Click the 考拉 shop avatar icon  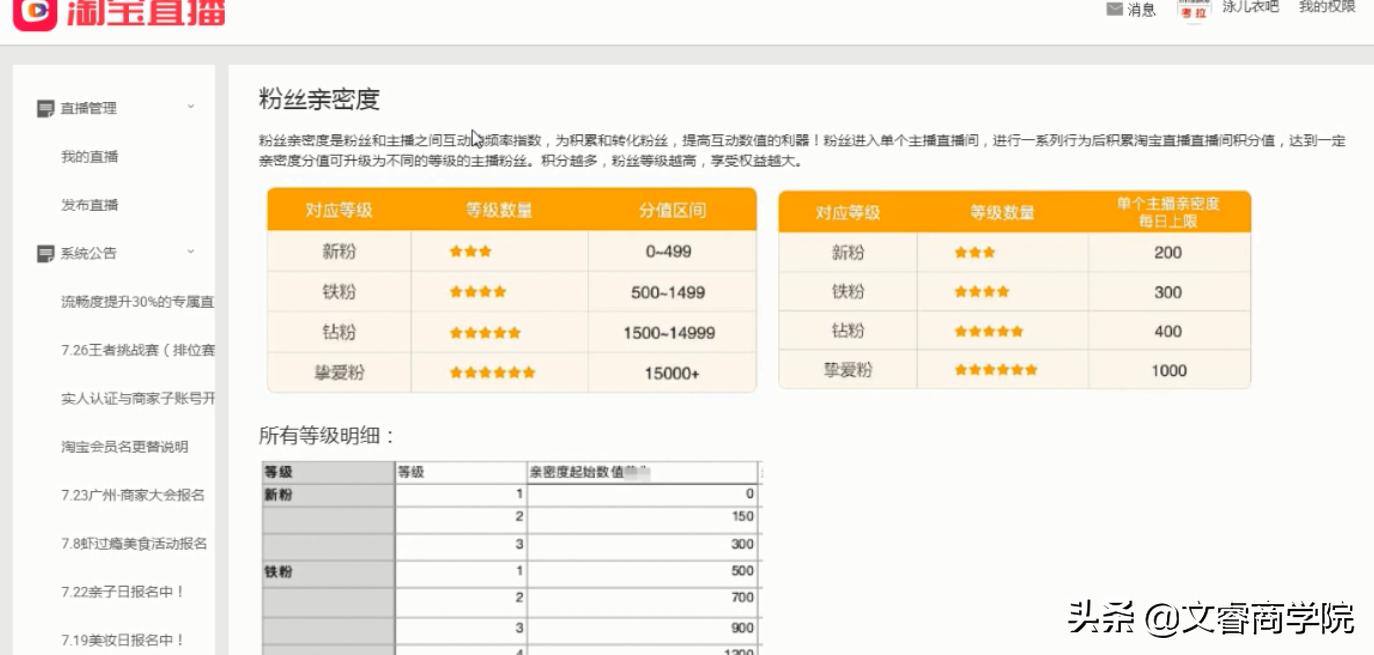1192,13
